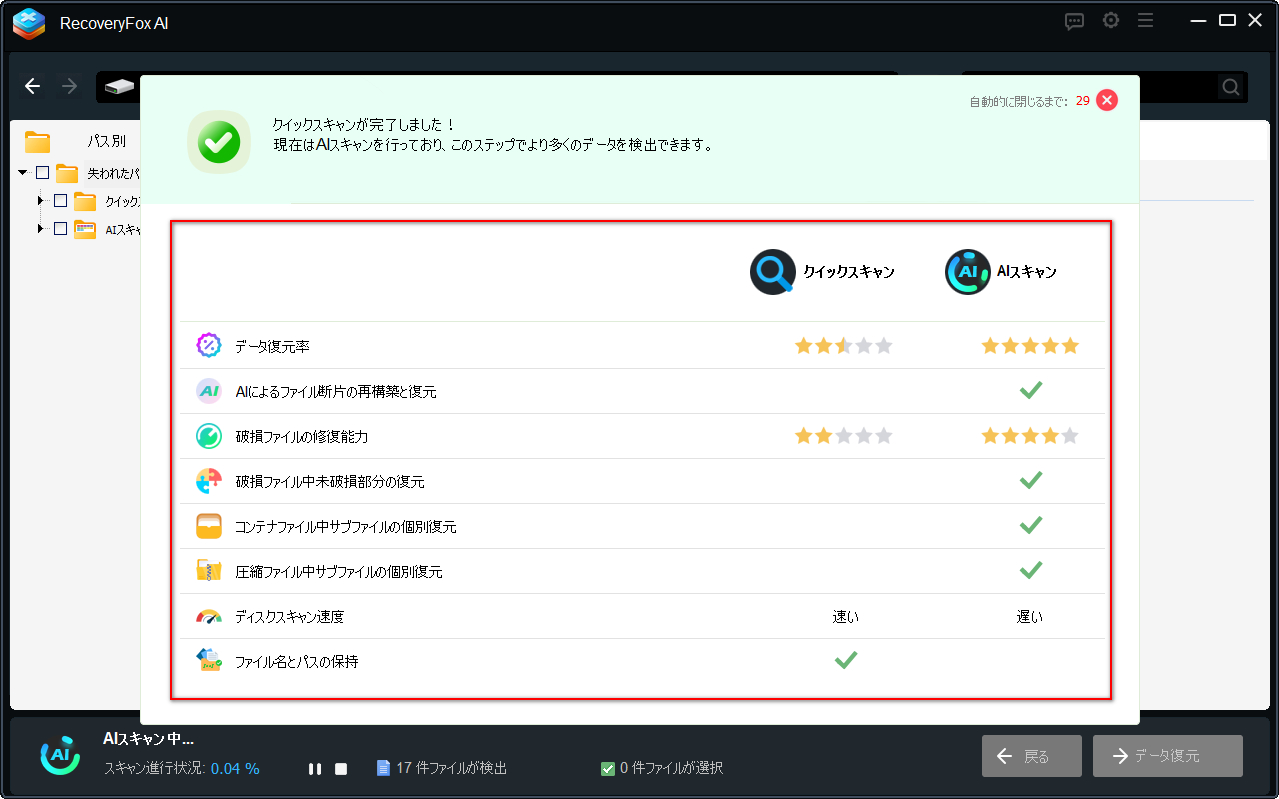Image resolution: width=1279 pixels, height=799 pixels.
Task: Click the コンテナファイル icon
Action: pyautogui.click(x=208, y=526)
